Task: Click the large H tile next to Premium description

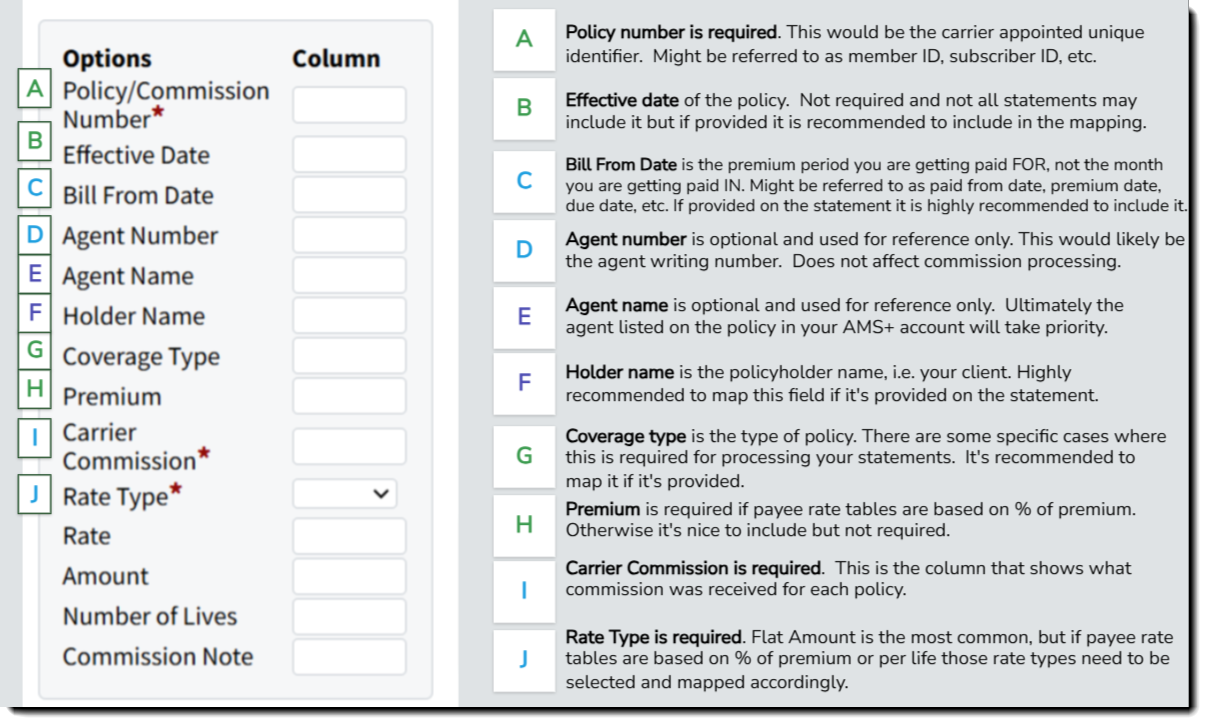Action: [x=524, y=524]
